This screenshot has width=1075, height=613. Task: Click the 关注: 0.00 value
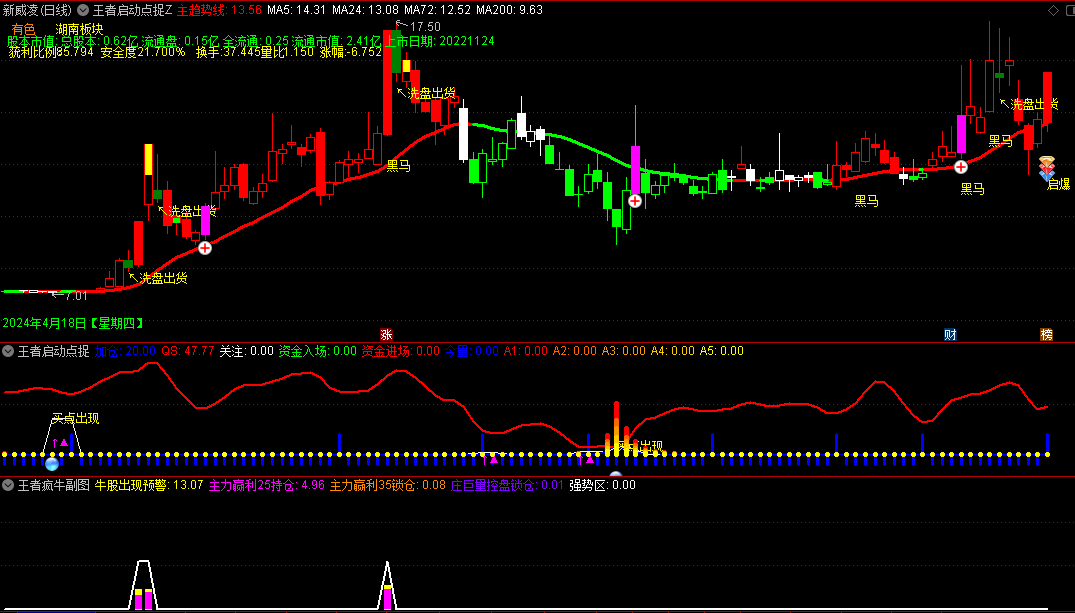tap(246, 351)
